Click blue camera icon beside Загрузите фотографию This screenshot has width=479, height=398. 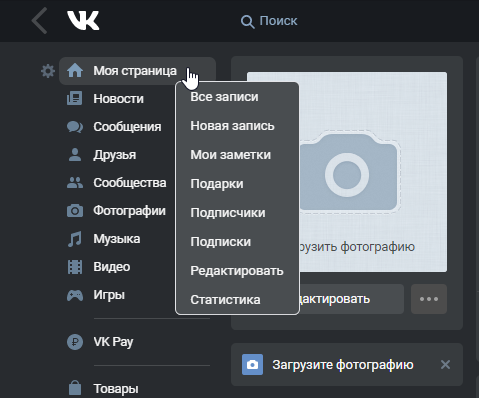[x=252, y=364]
